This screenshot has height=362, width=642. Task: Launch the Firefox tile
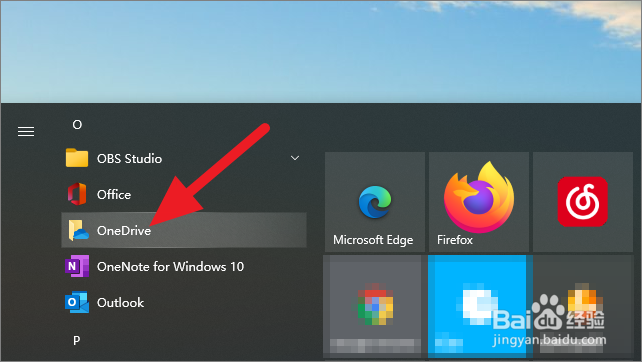479,202
